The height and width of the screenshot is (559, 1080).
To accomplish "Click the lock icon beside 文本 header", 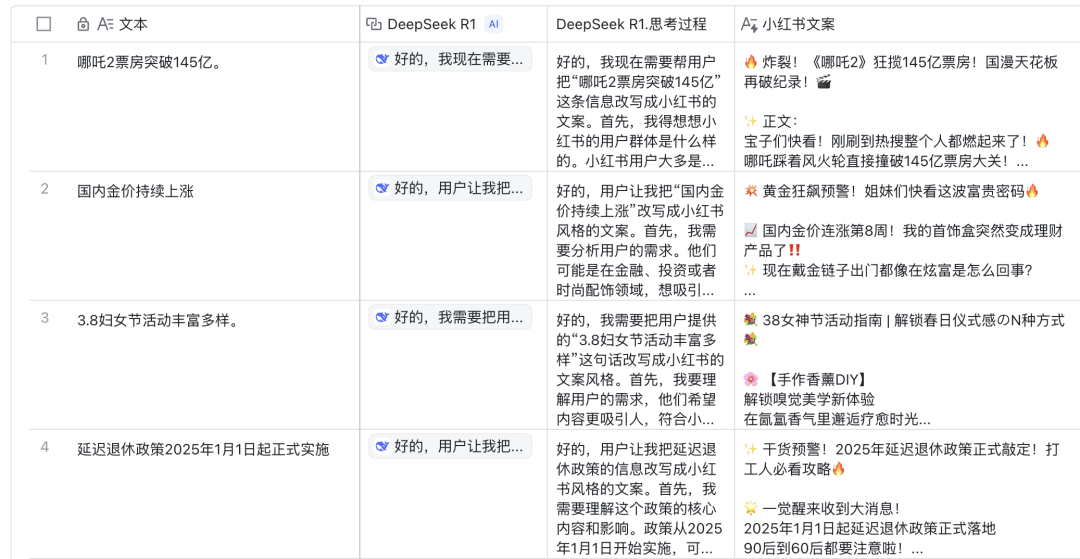I will (83, 25).
